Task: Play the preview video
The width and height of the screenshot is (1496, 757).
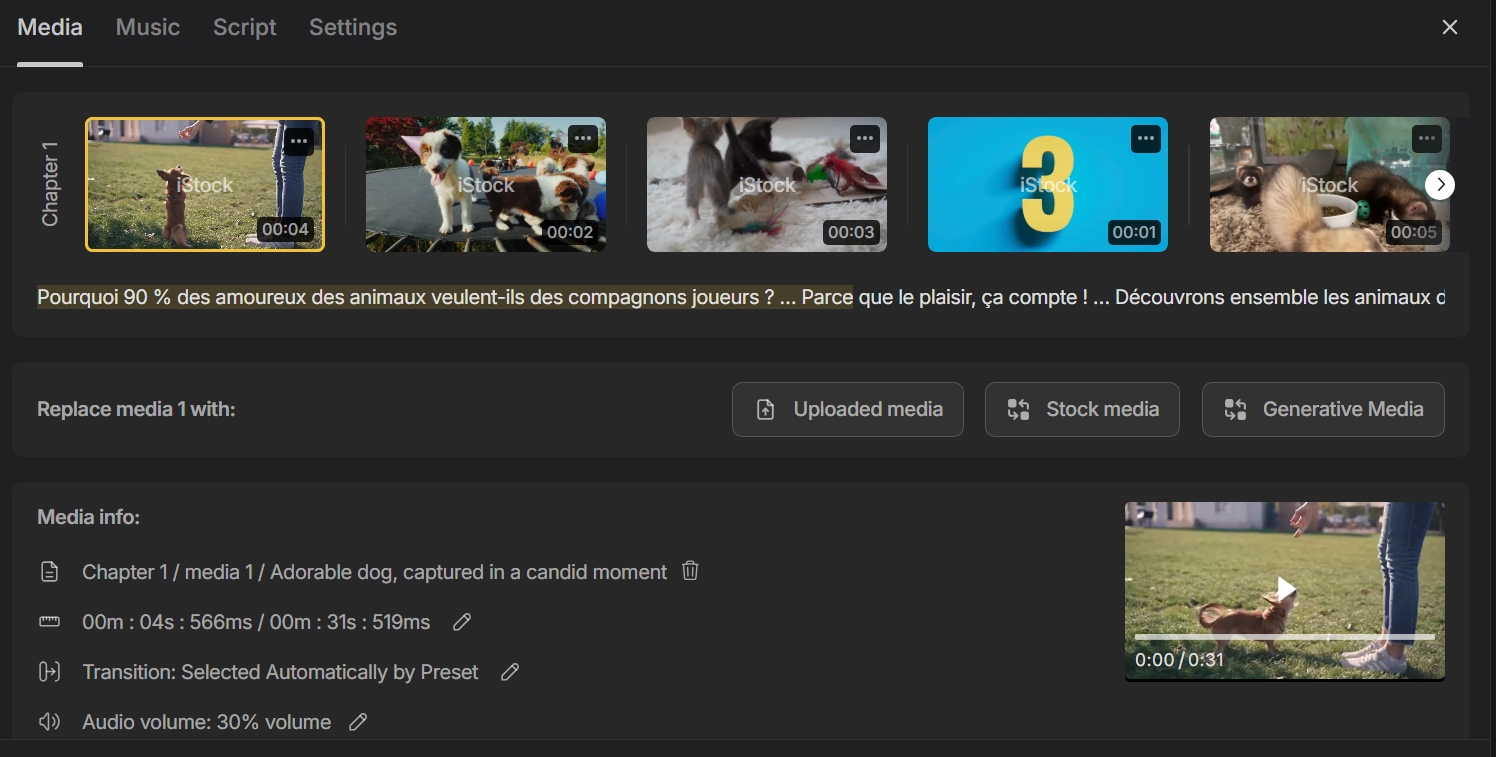Action: pos(1286,590)
